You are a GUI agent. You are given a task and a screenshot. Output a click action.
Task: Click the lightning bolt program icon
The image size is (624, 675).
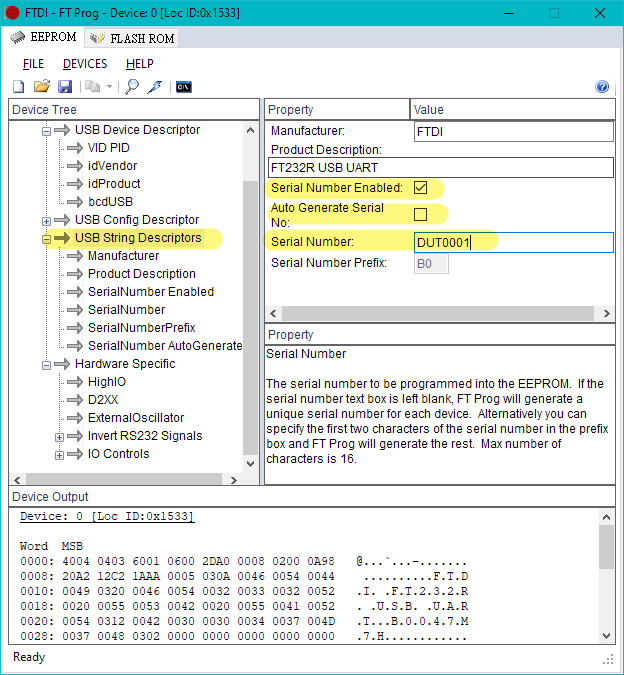pyautogui.click(x=154, y=87)
